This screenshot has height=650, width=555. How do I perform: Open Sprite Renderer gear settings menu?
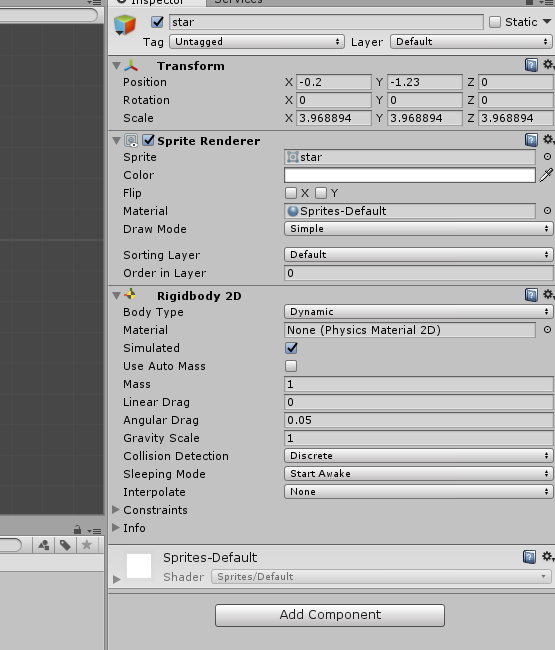tap(548, 140)
